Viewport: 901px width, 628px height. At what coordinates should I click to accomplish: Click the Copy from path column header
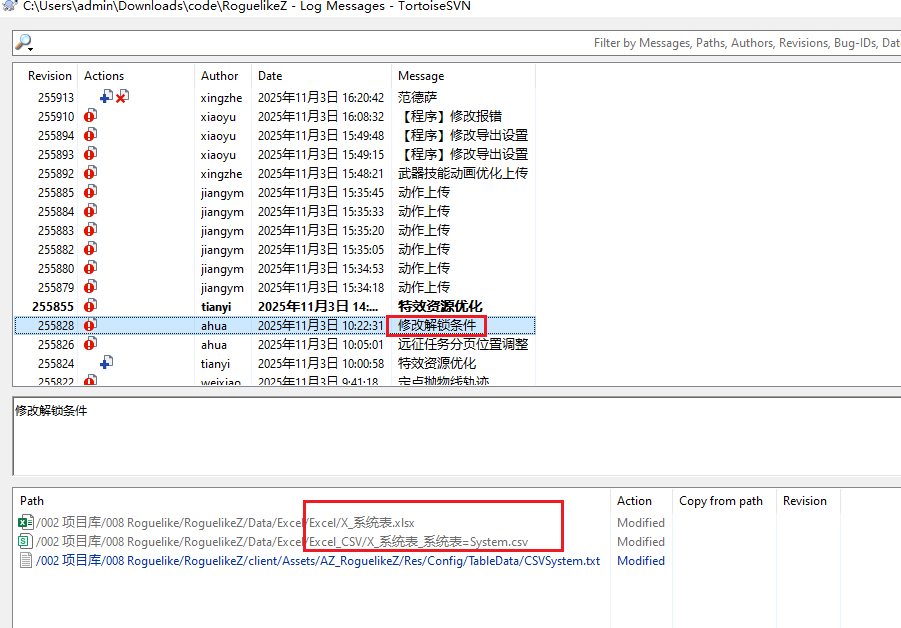[720, 501]
